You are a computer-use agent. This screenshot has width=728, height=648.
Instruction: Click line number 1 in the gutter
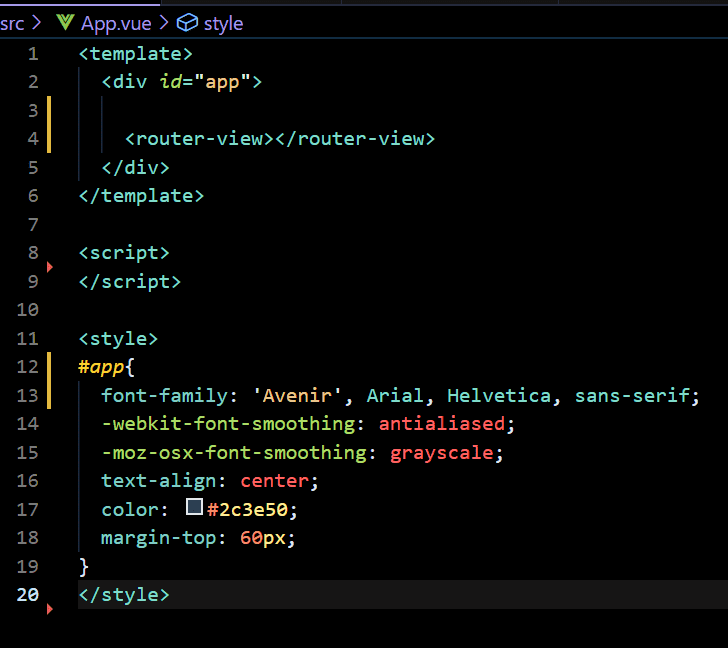[33, 54]
